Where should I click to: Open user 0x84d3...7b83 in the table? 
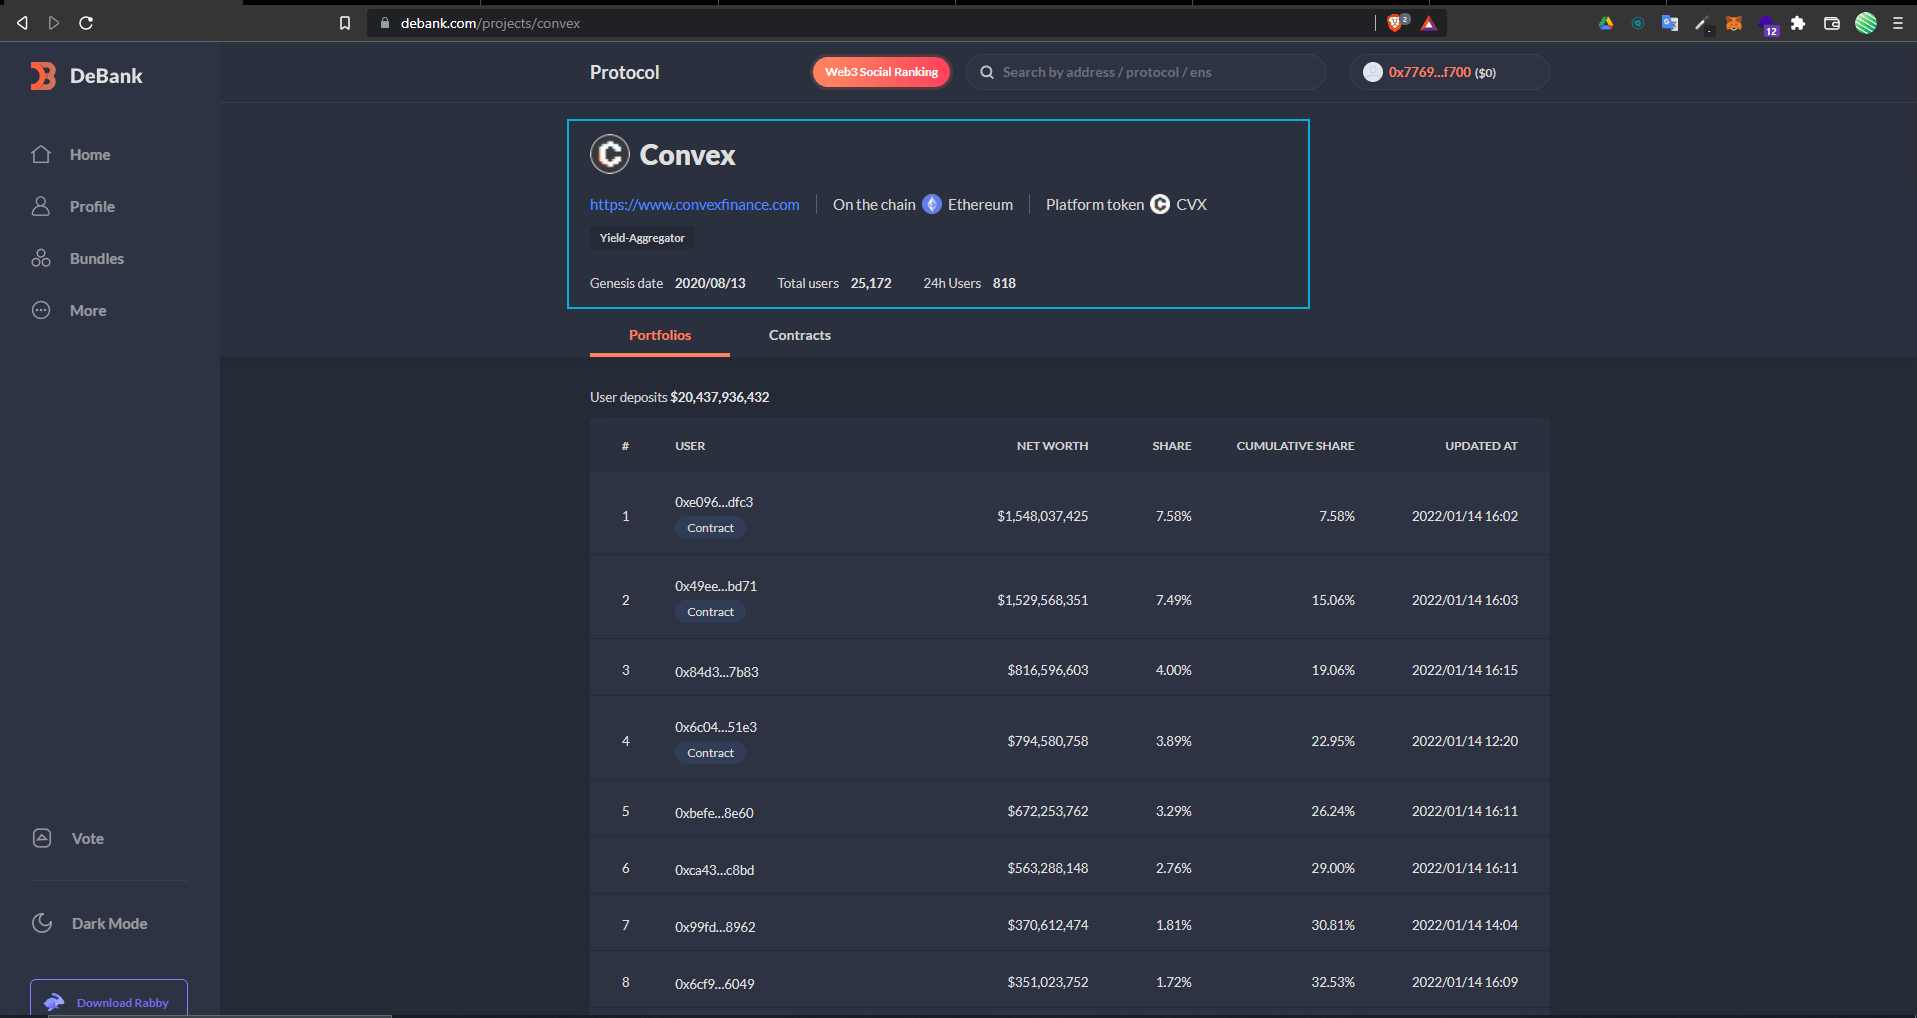(x=716, y=672)
